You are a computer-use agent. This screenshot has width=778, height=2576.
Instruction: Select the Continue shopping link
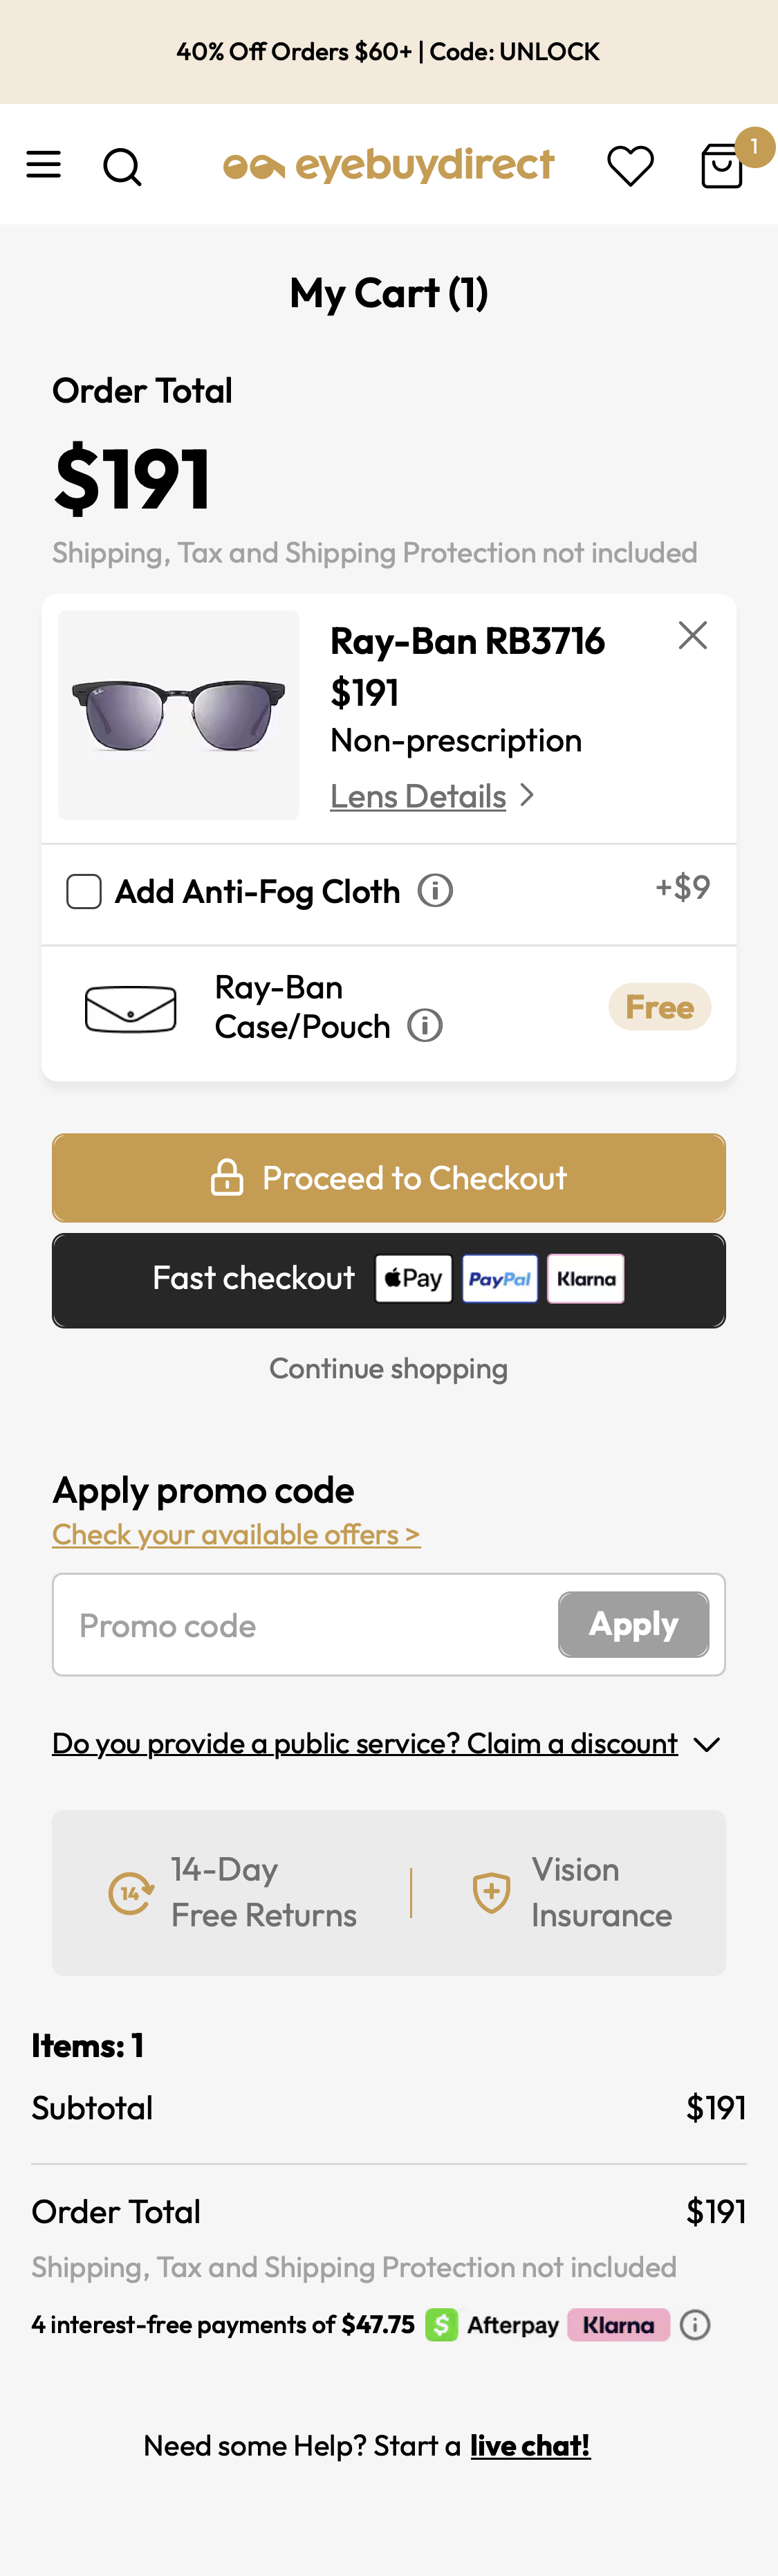click(388, 1368)
